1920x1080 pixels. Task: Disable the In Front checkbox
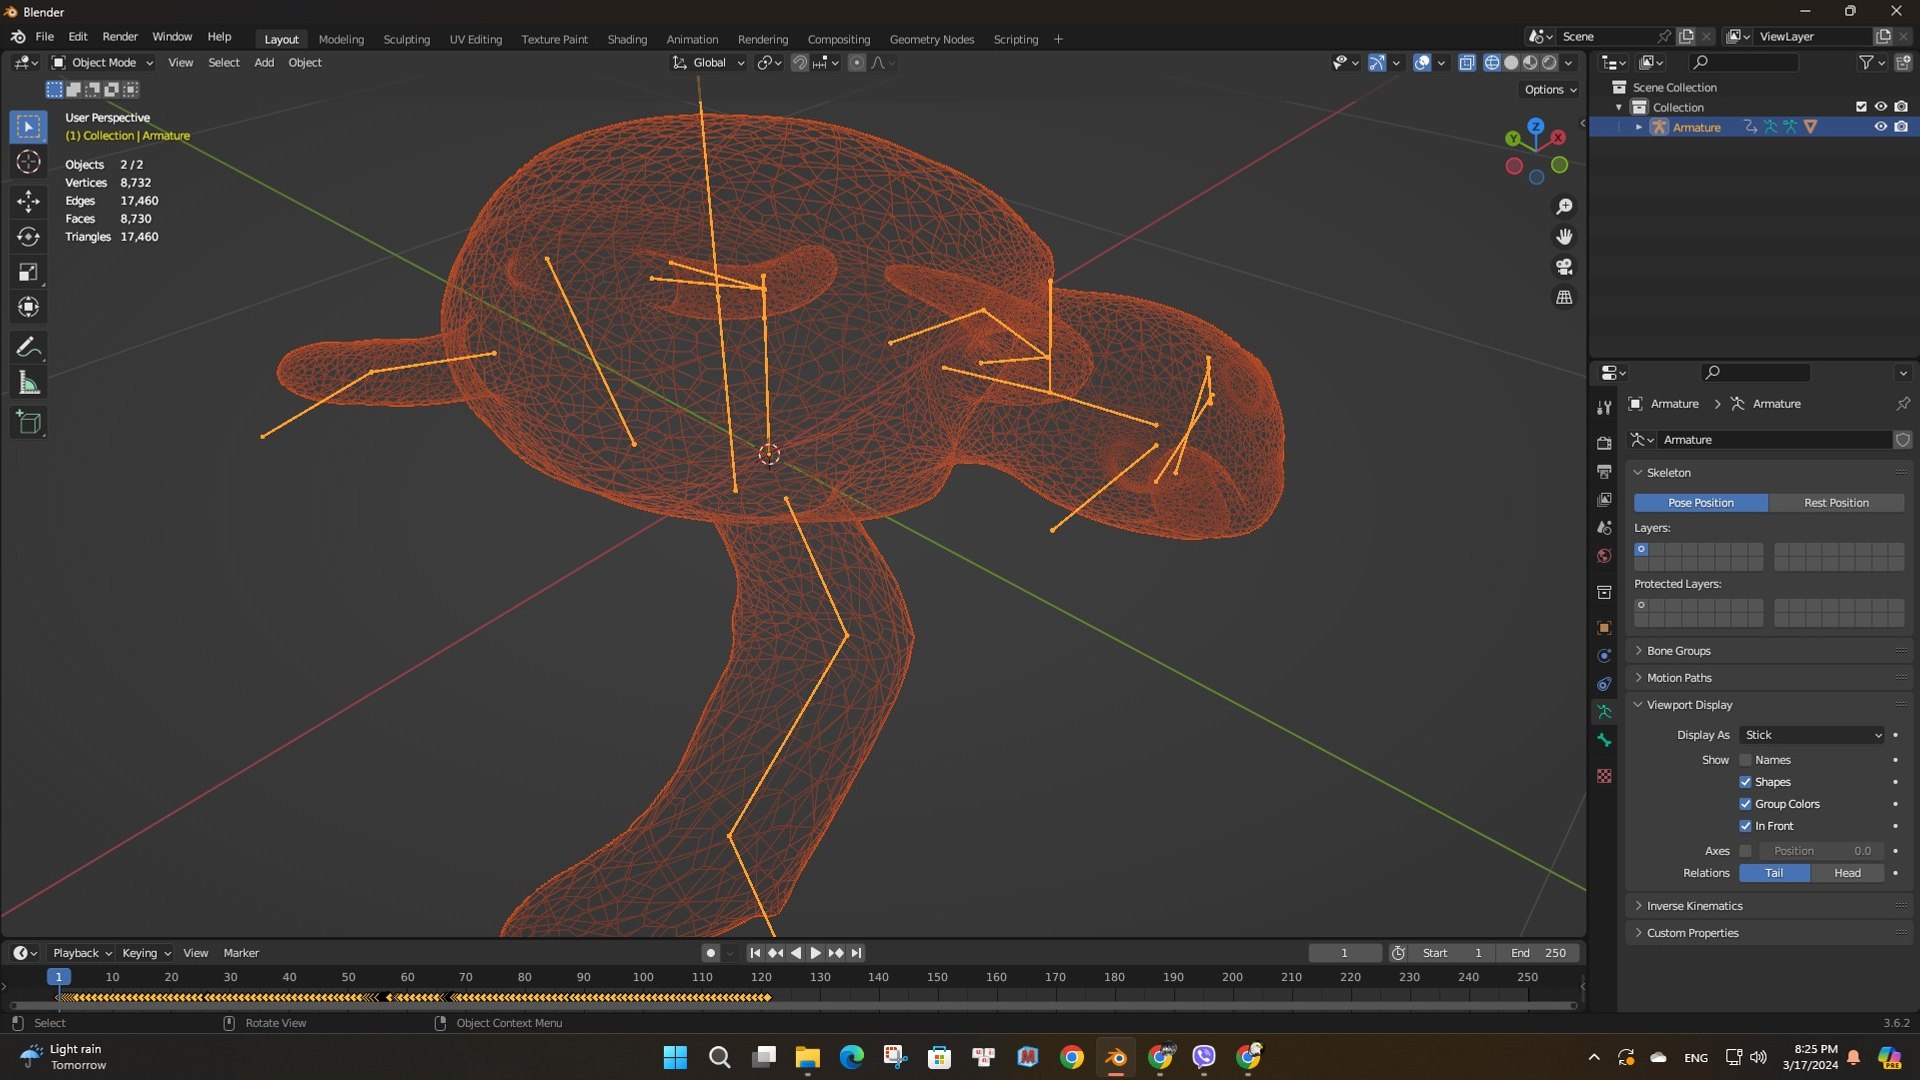pos(1745,826)
